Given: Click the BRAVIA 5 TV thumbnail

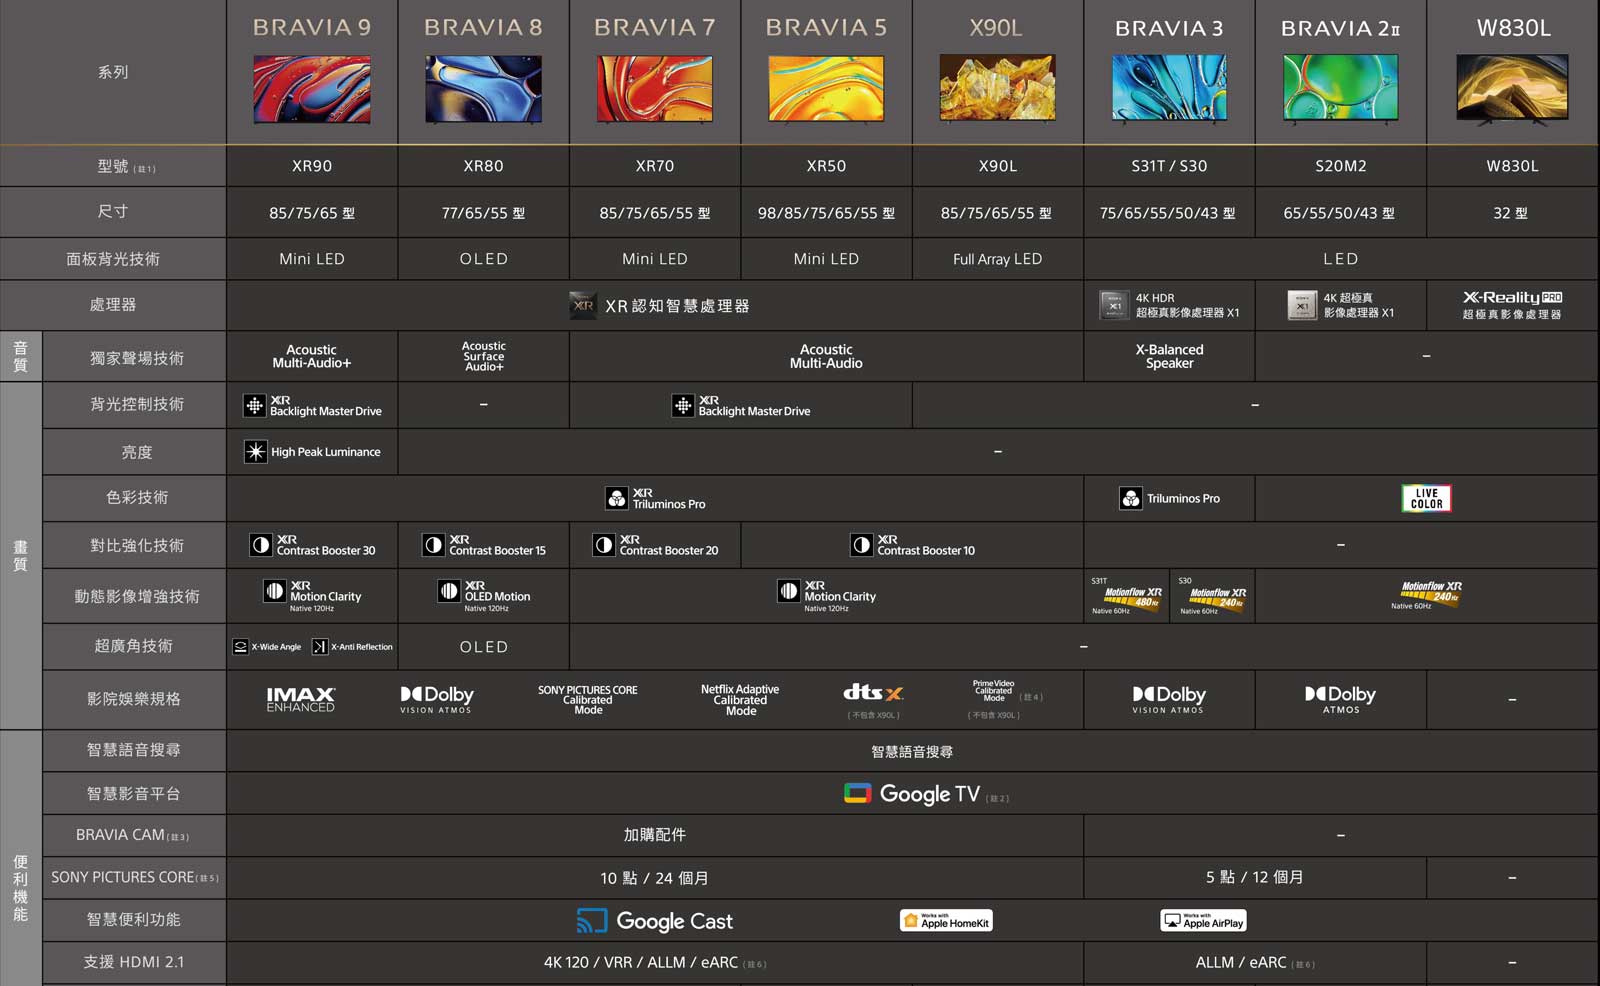Looking at the screenshot, I should point(826,89).
